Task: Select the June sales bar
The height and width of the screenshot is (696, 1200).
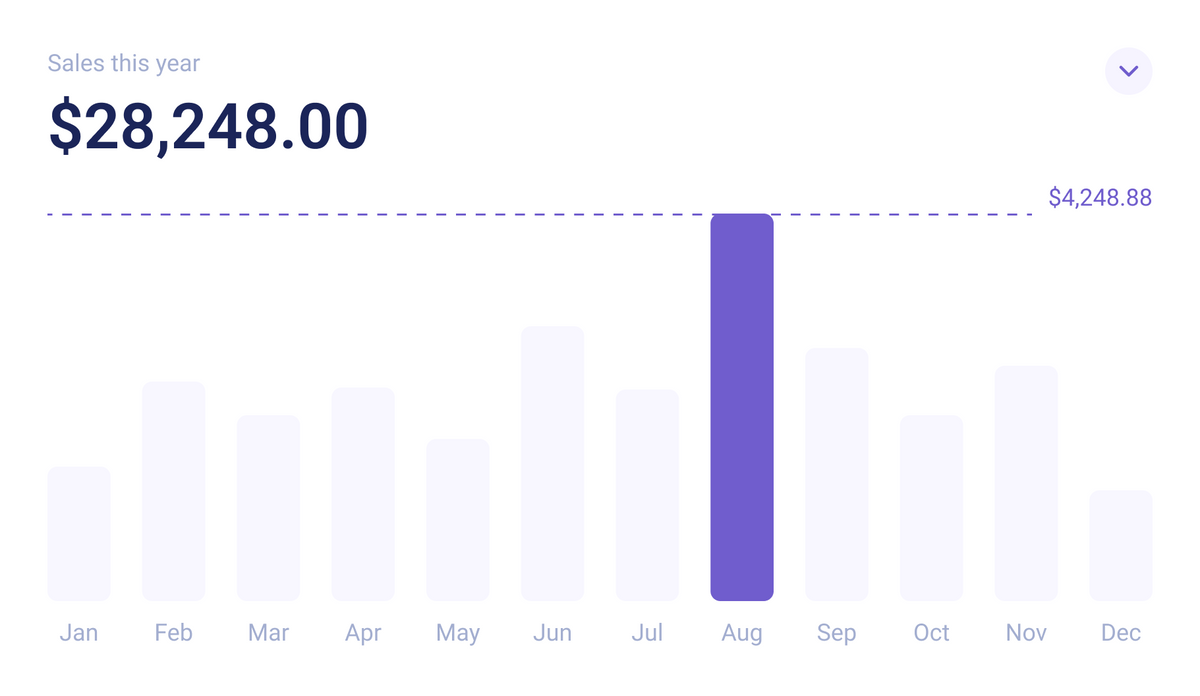Action: 552,463
